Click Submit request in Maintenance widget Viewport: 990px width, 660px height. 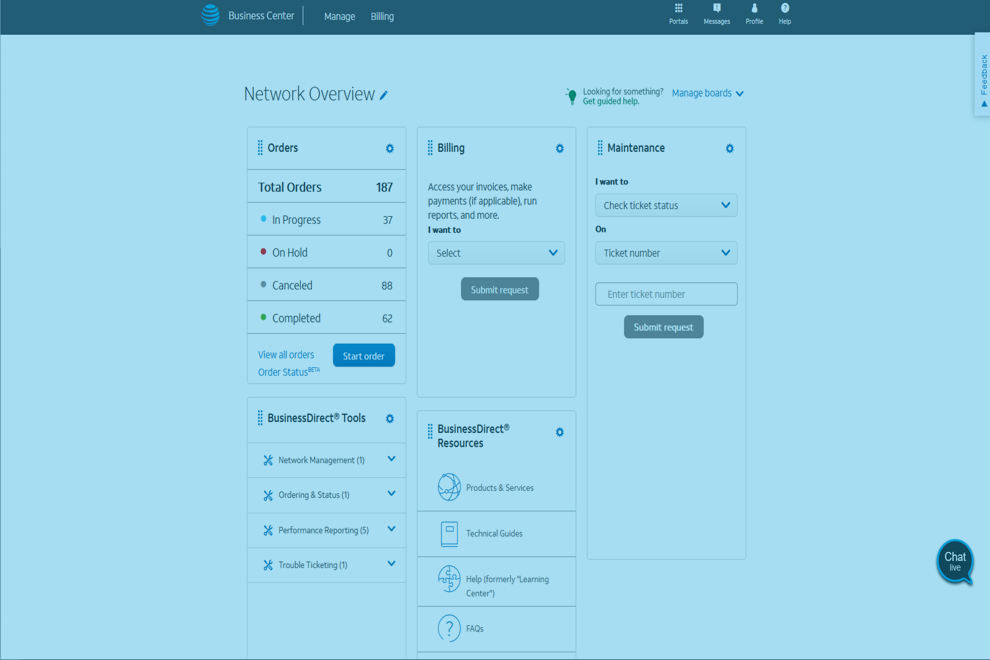point(664,327)
